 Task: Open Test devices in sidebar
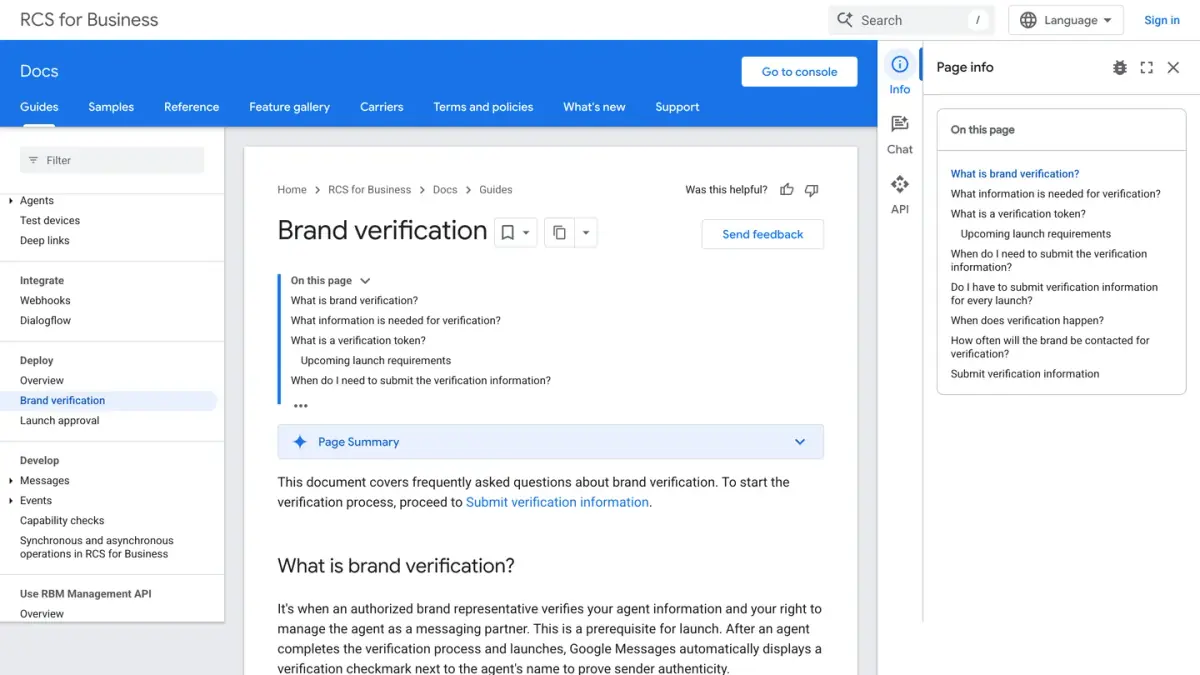click(50, 221)
